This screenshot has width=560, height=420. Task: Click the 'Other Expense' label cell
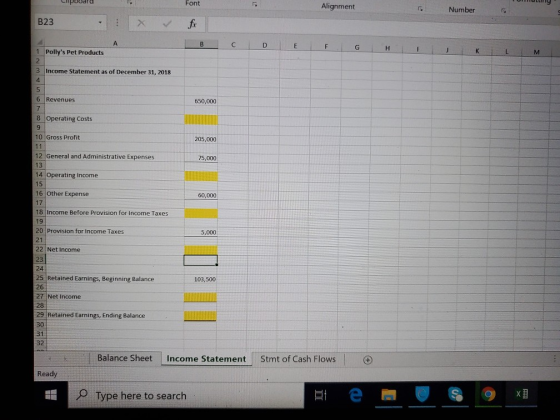coord(114,194)
